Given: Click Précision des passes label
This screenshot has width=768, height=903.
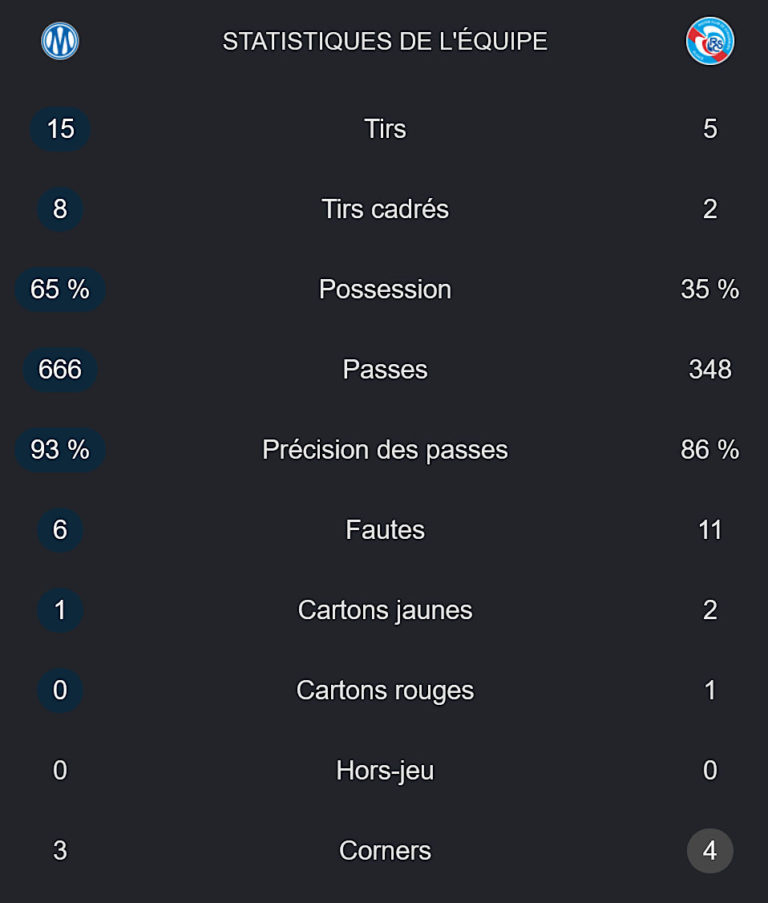Looking at the screenshot, I should tap(385, 450).
